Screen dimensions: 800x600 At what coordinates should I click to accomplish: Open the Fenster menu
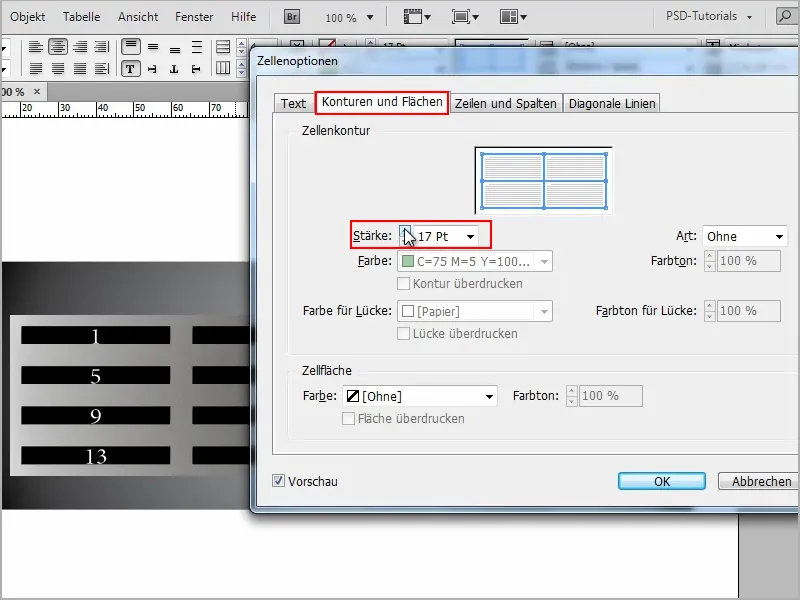[193, 16]
